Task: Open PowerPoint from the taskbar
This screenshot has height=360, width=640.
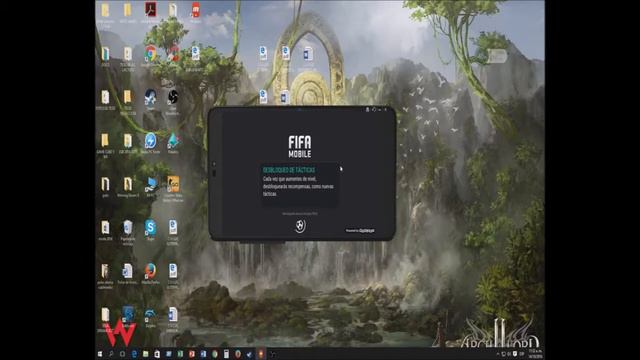Action: pyautogui.click(x=192, y=354)
